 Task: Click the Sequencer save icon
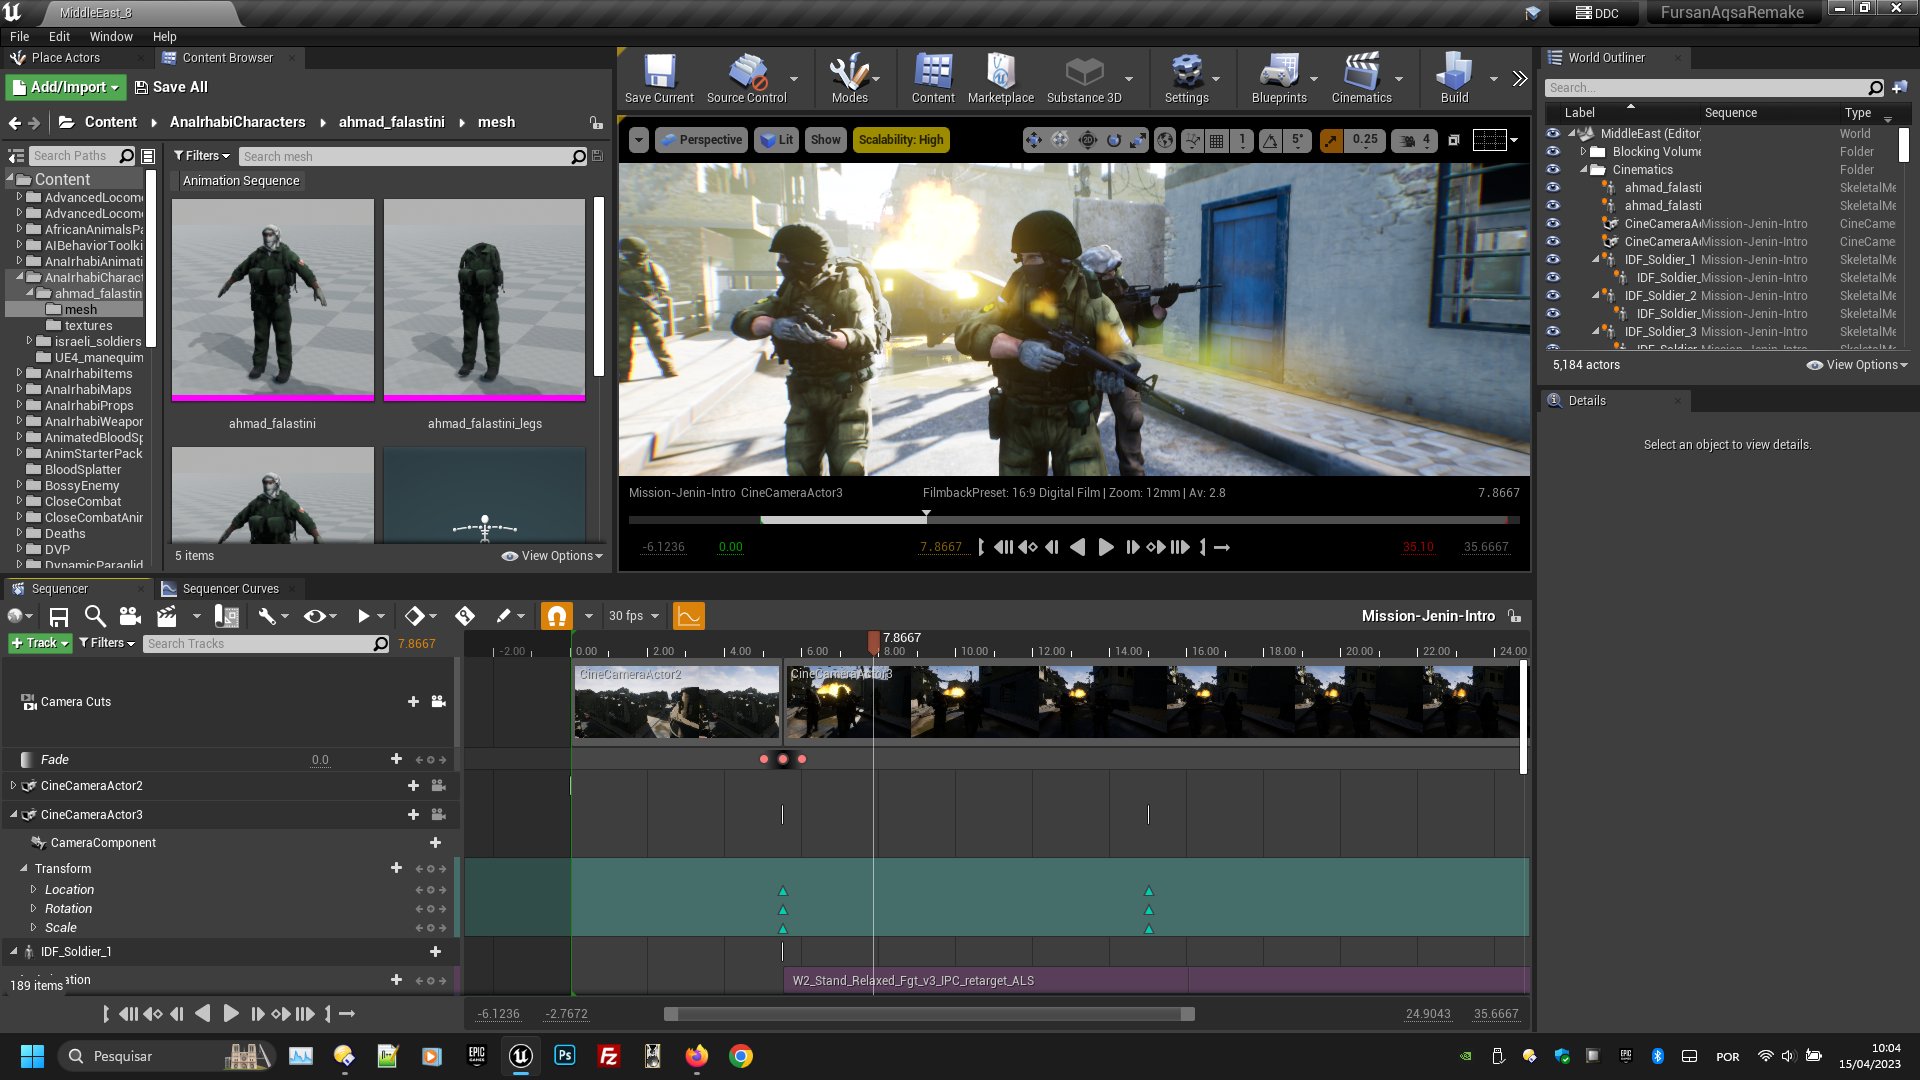(59, 616)
